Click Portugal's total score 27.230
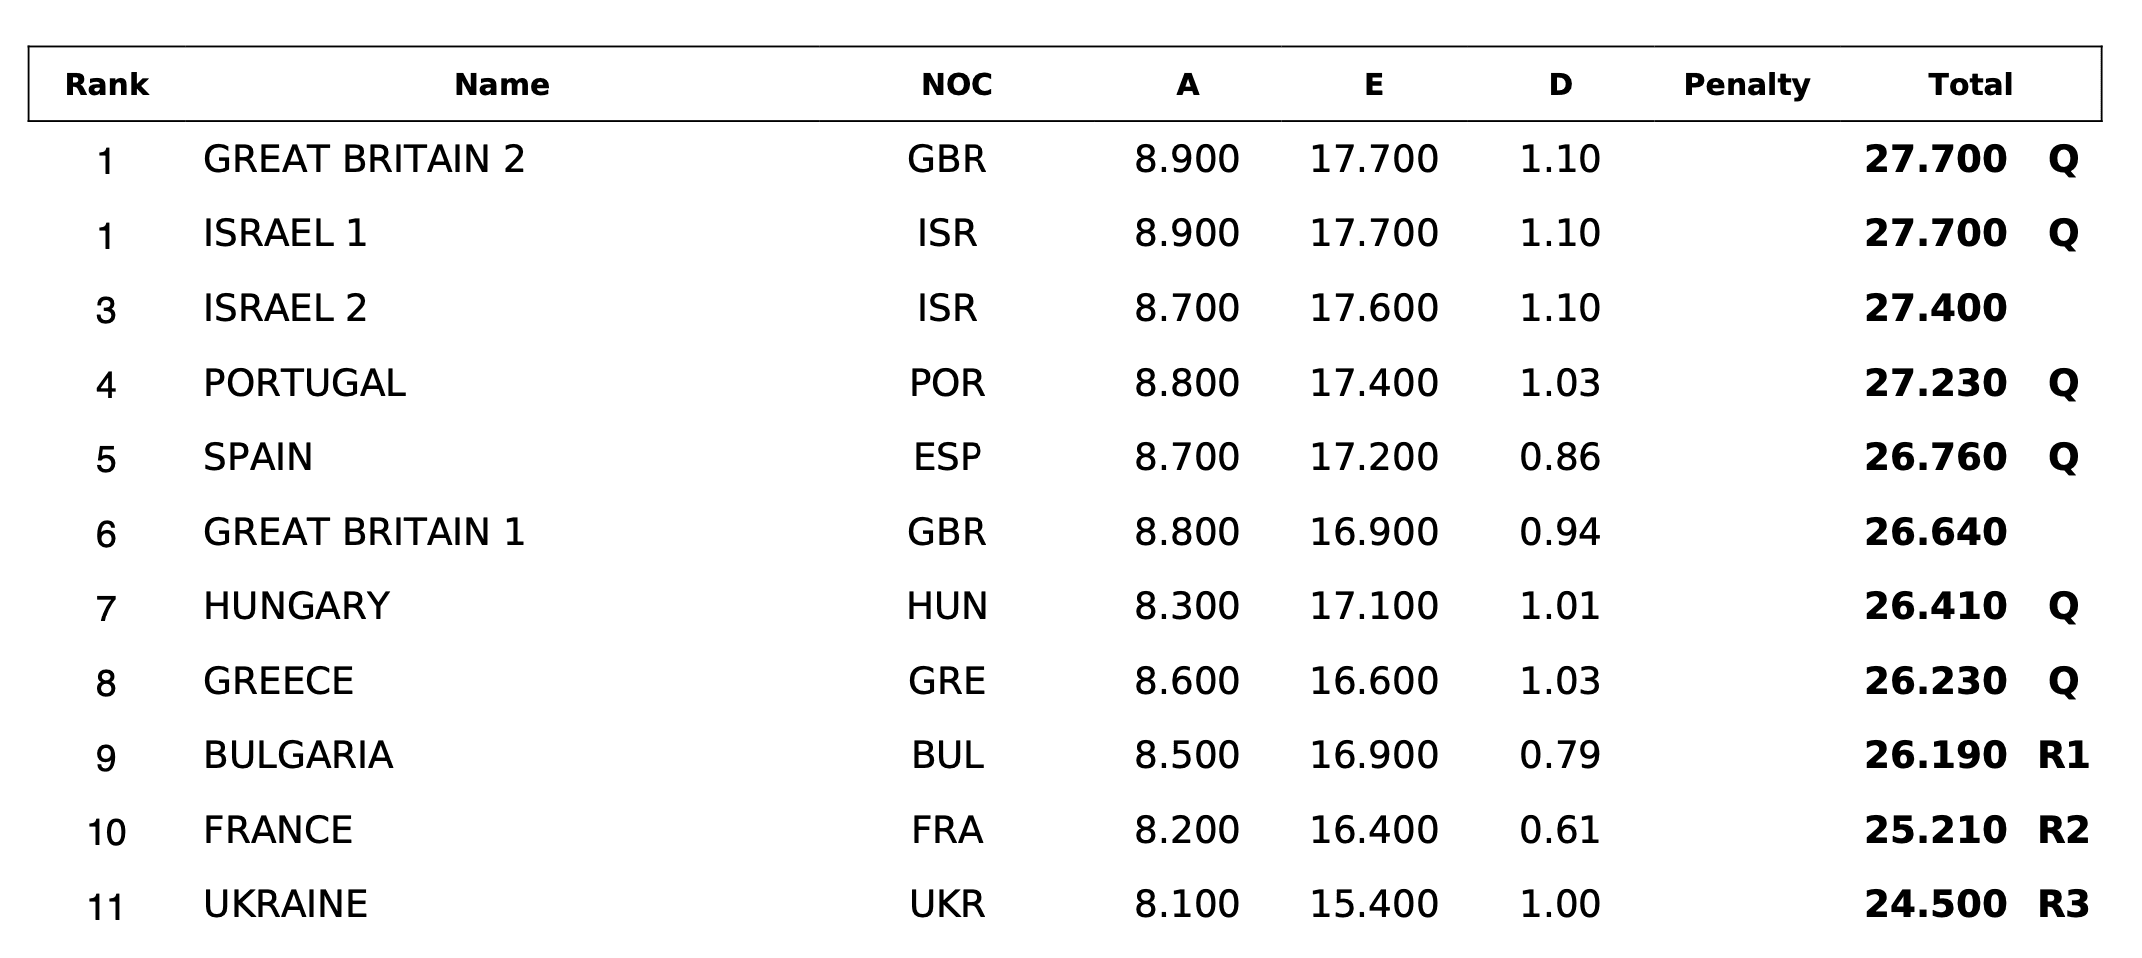The image size is (2142, 958). tap(1935, 383)
